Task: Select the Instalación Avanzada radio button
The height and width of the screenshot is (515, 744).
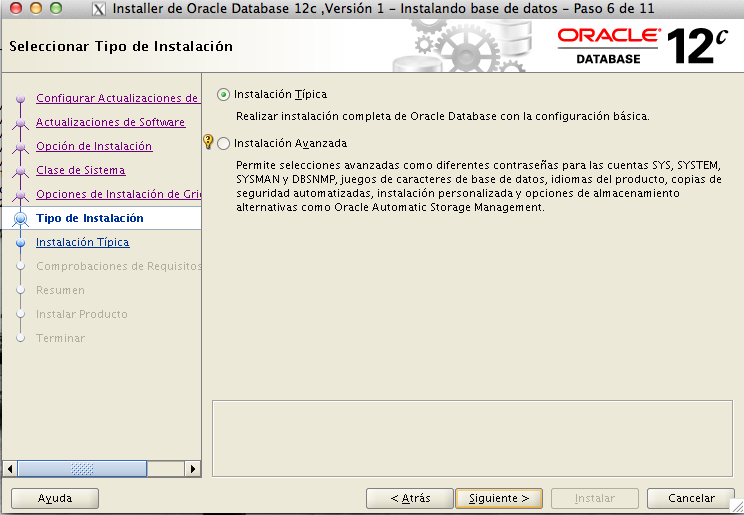Action: (223, 143)
